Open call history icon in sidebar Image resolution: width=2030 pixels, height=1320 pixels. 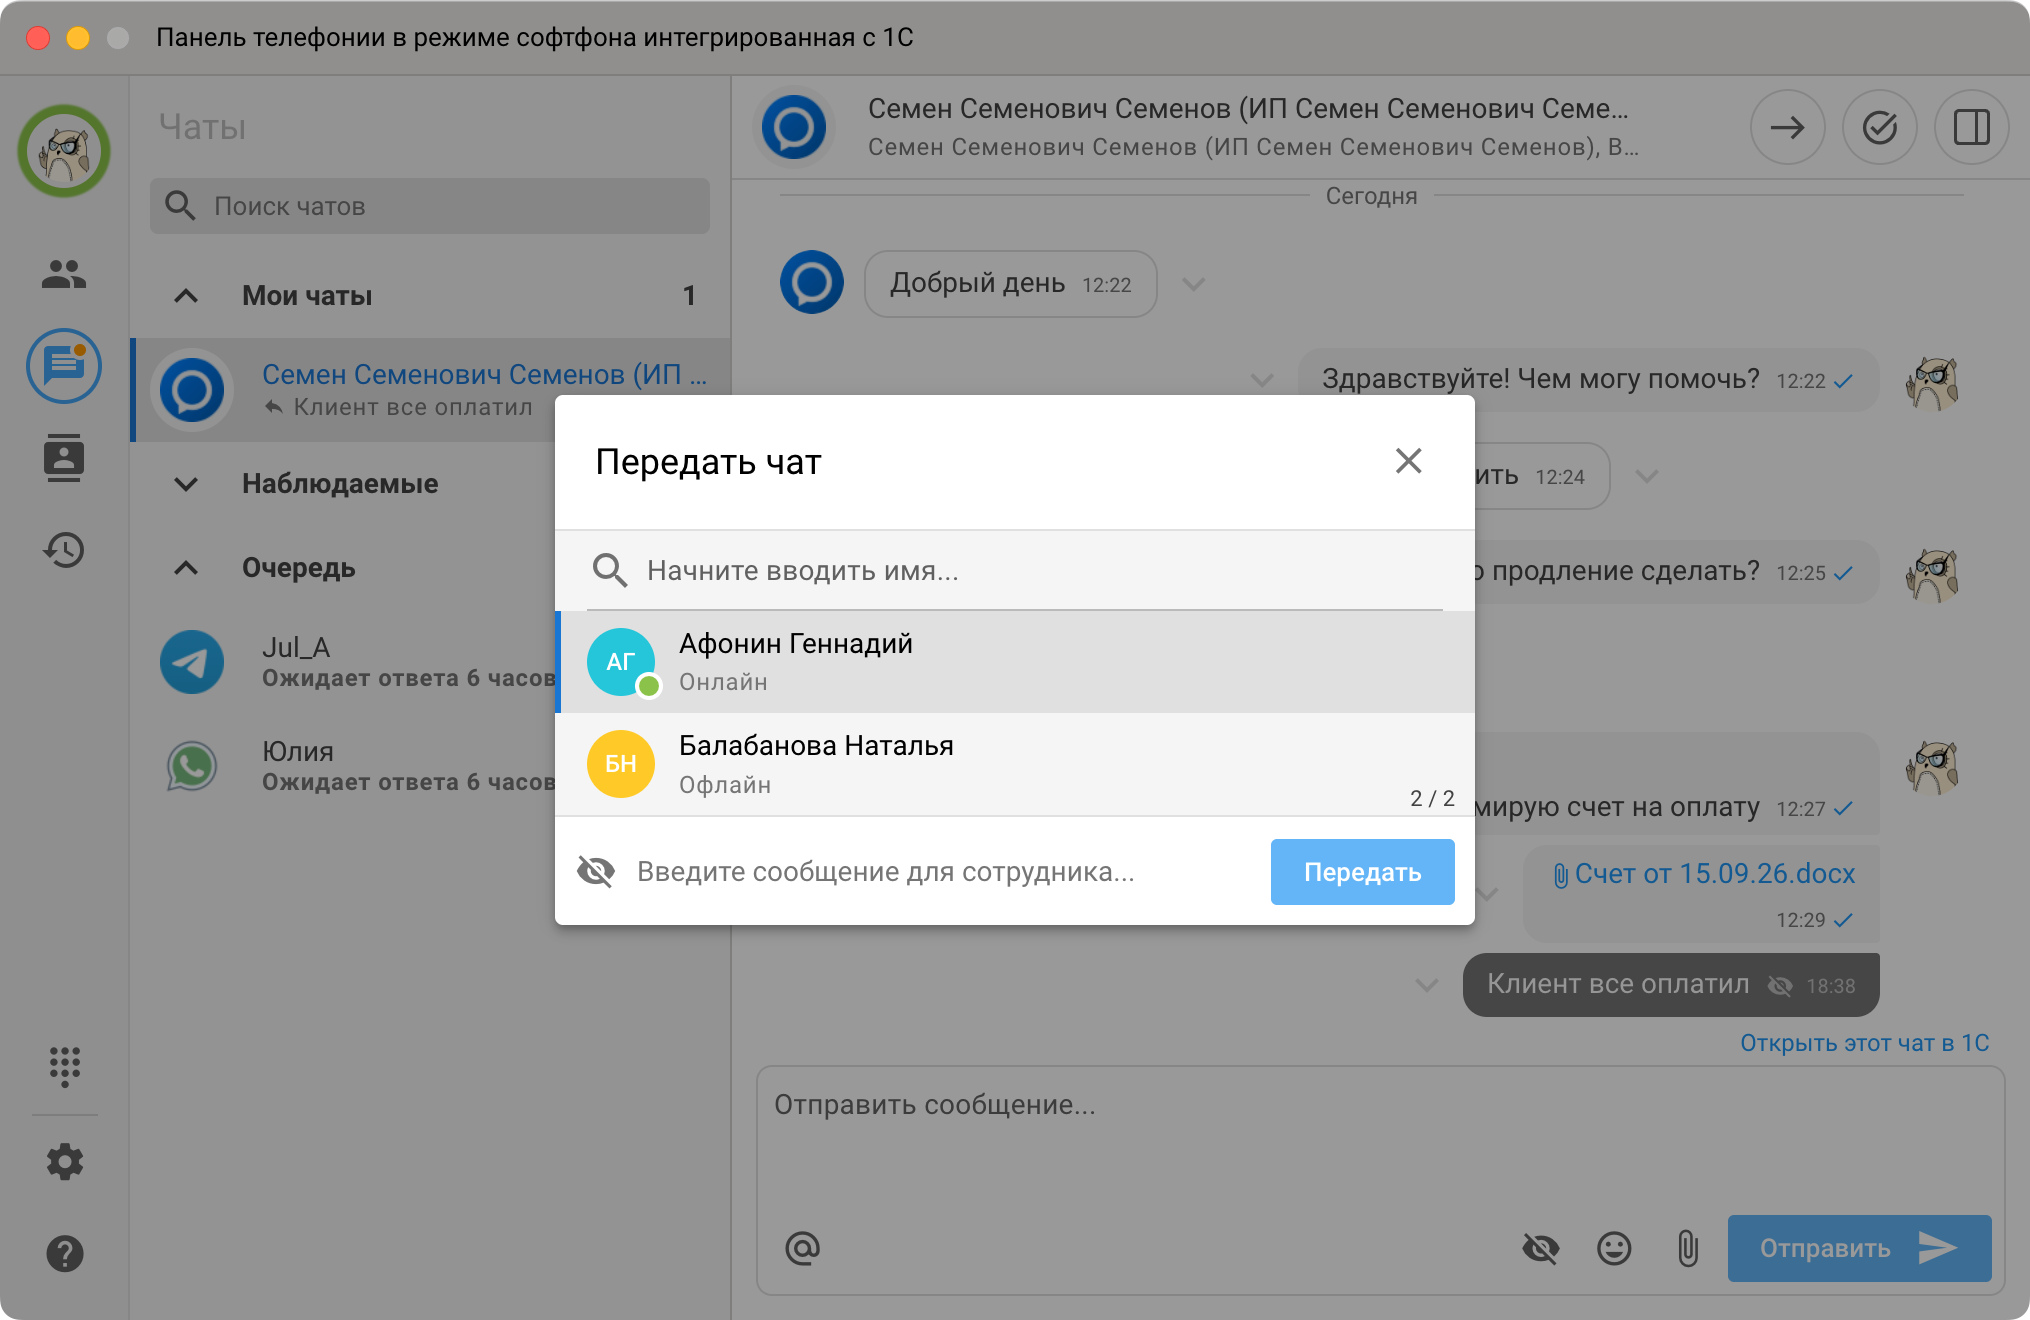pyautogui.click(x=64, y=550)
